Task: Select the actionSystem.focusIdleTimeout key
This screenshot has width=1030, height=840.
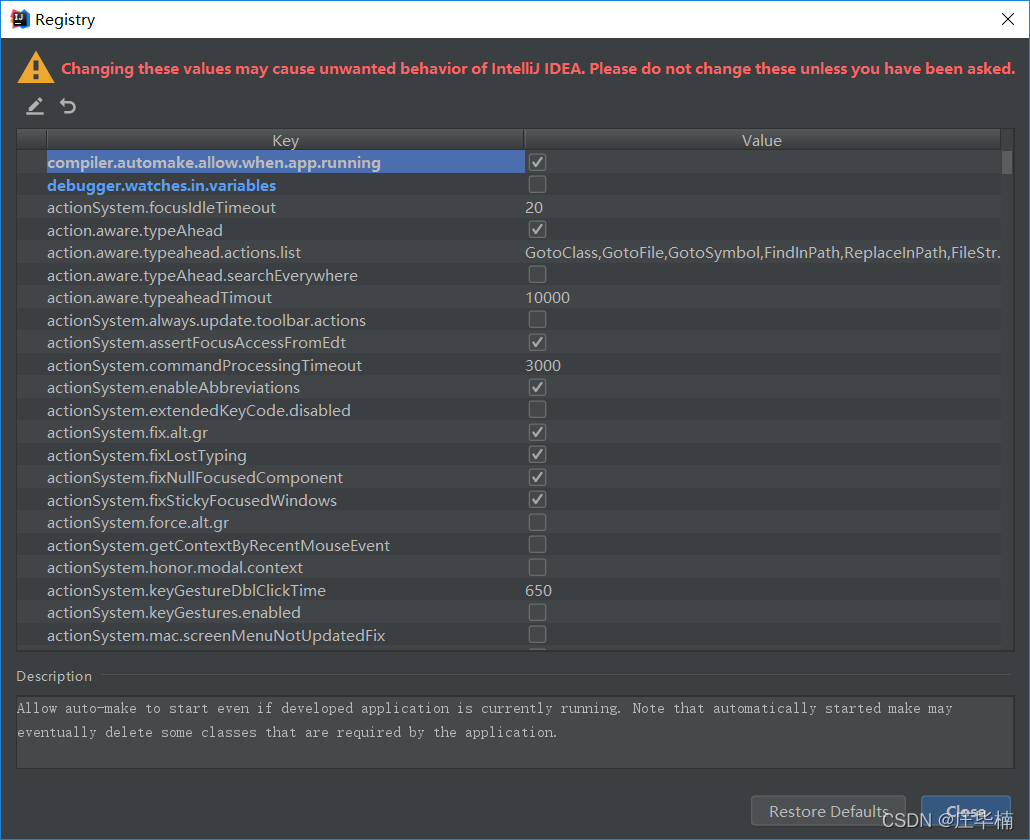Action: click(x=162, y=208)
